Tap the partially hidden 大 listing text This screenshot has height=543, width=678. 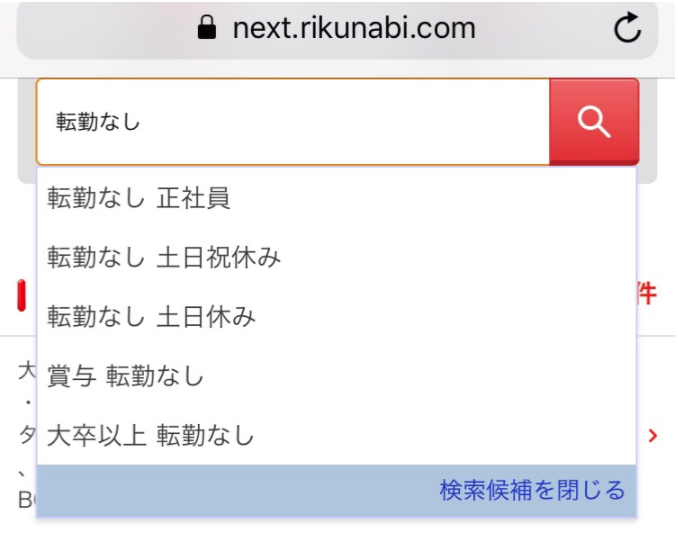27,371
